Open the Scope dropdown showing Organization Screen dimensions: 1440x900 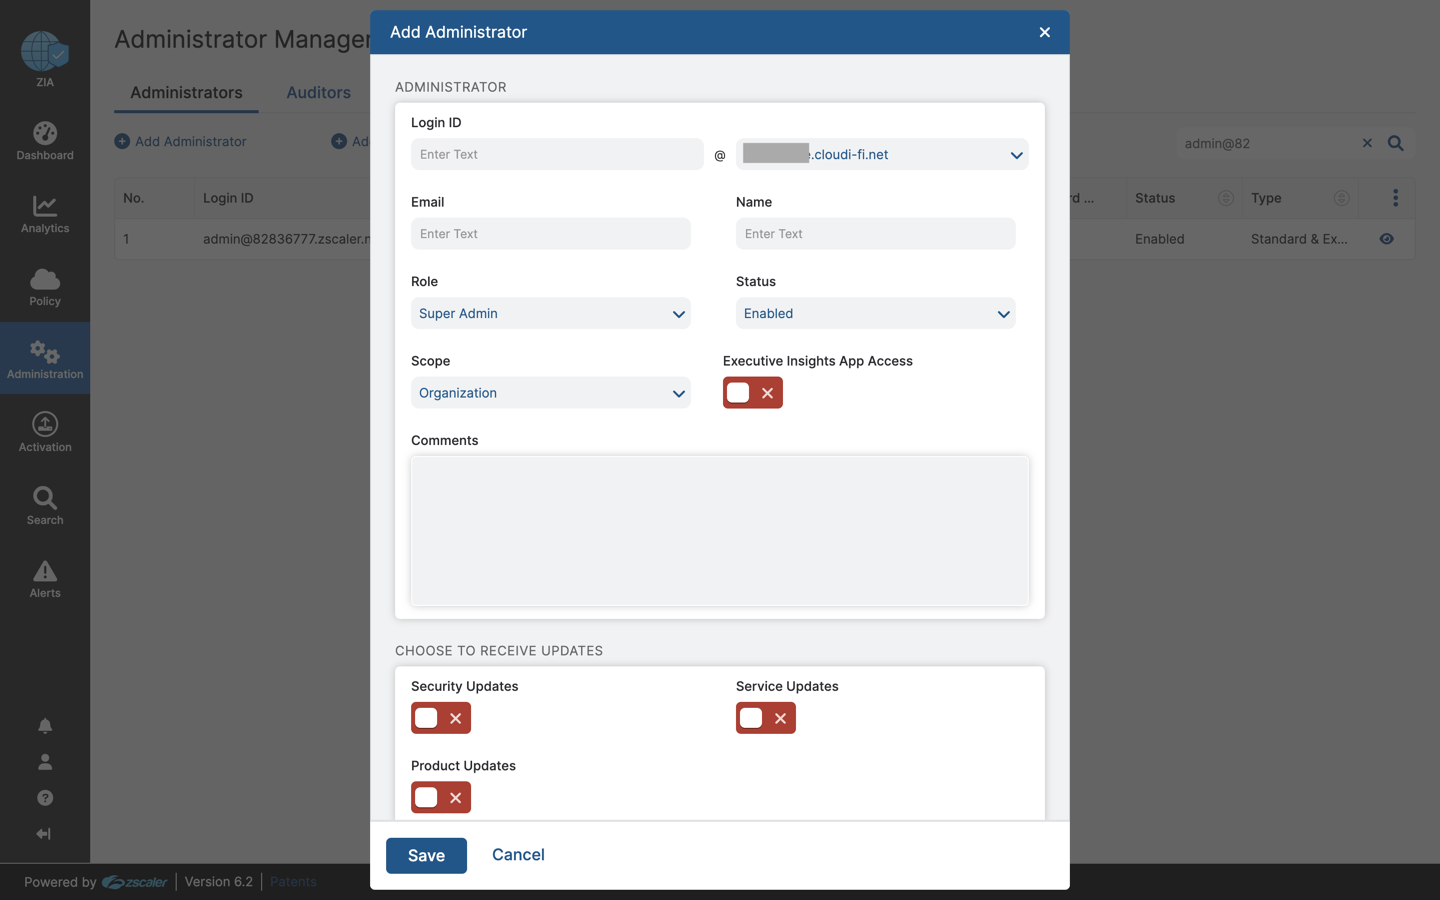tap(550, 392)
